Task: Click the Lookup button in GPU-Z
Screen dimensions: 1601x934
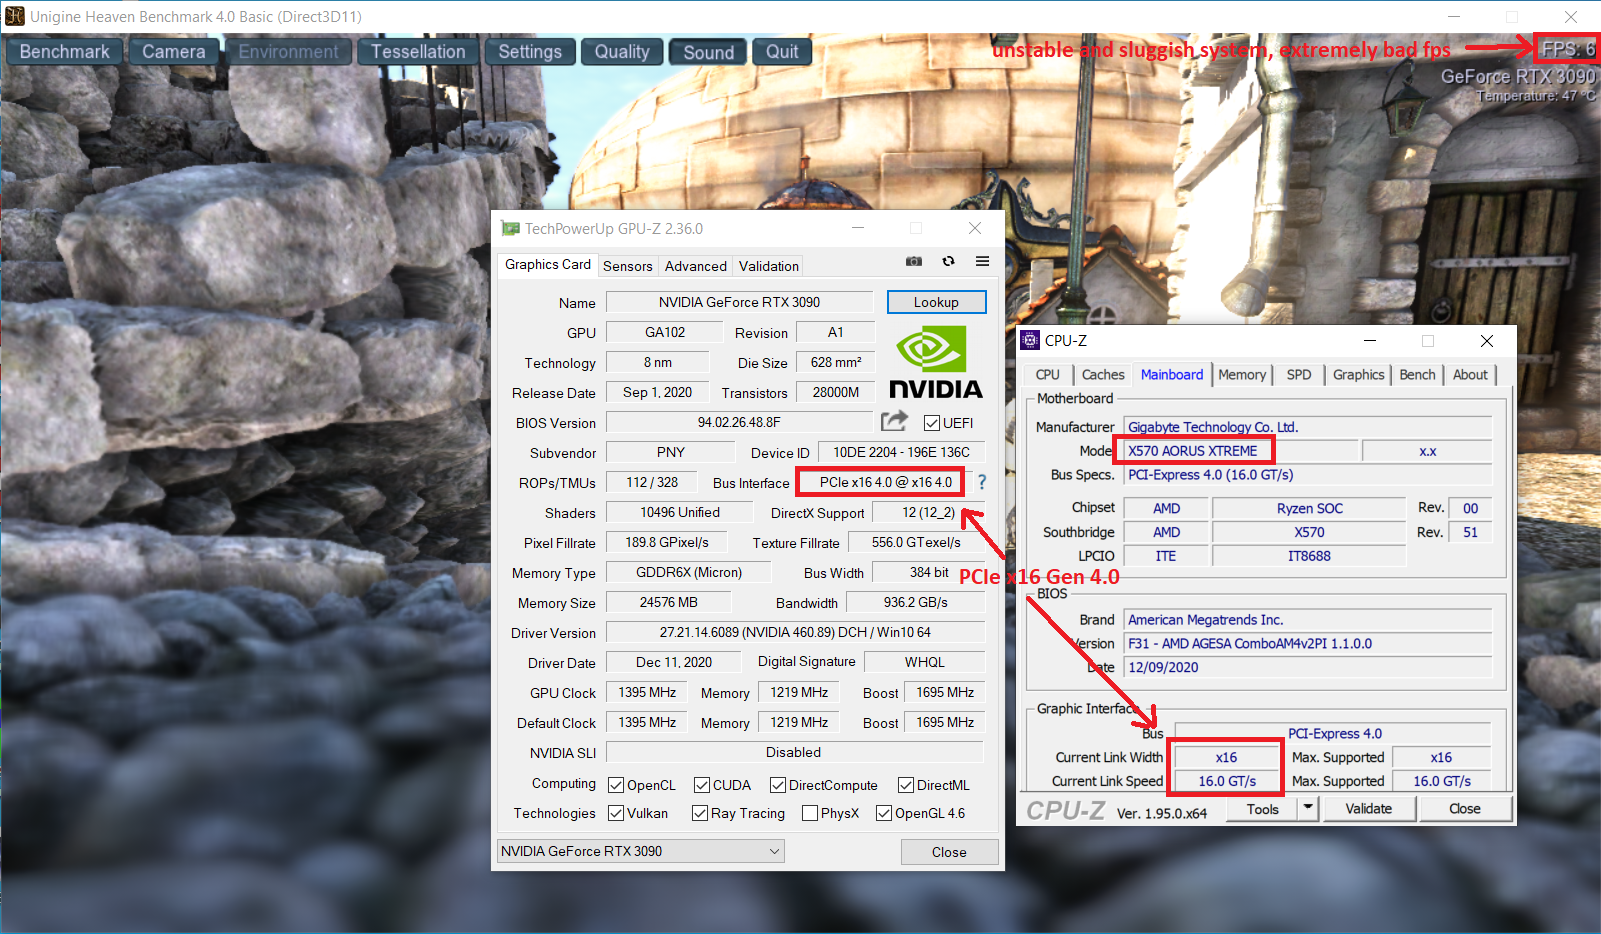Action: tap(936, 302)
